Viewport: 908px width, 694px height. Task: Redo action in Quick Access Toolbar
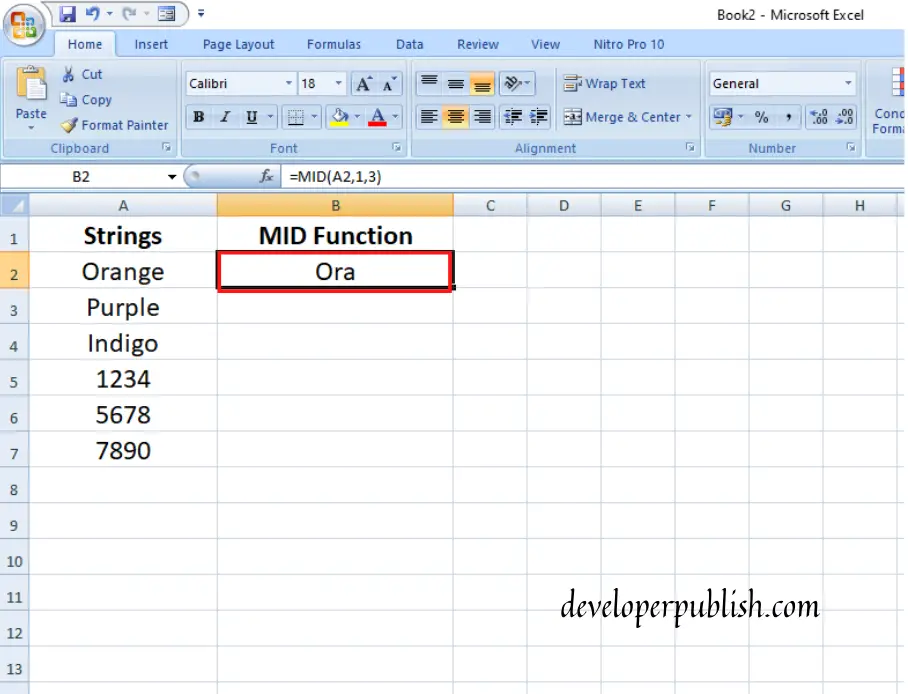(x=129, y=13)
